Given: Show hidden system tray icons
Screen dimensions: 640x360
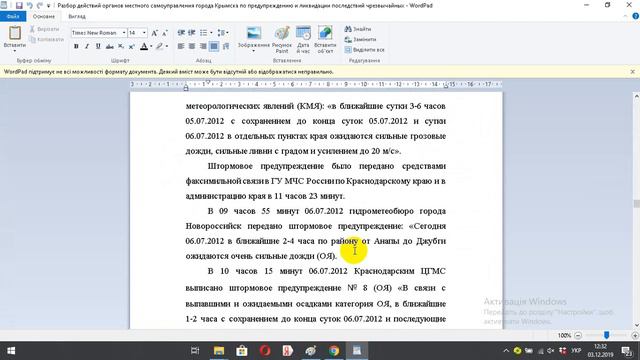Looking at the screenshot, I should pyautogui.click(x=506, y=351).
